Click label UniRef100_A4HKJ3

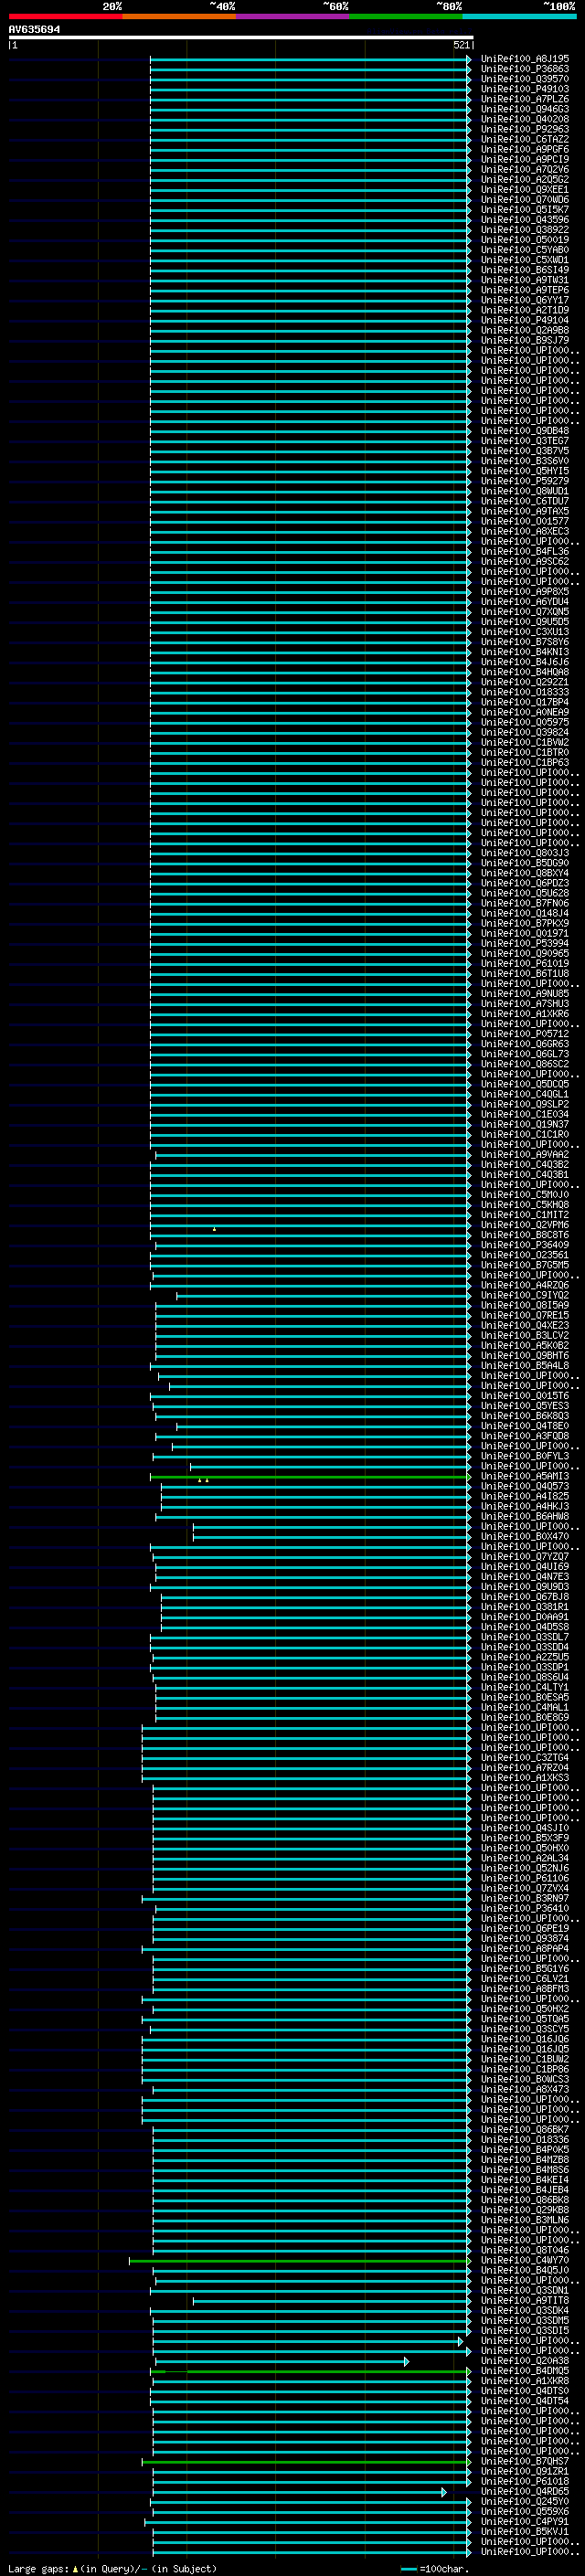click(x=525, y=1507)
